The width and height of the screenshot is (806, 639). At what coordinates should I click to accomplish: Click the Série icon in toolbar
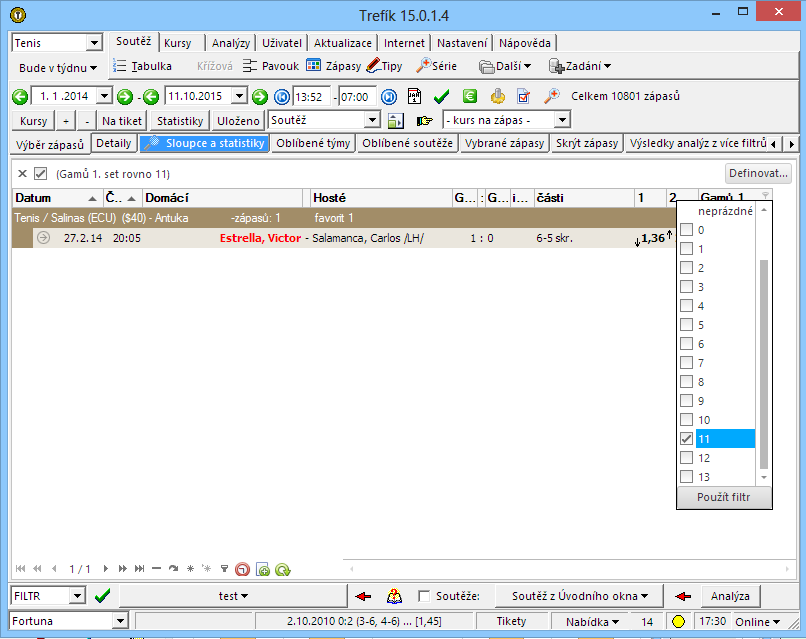437,66
